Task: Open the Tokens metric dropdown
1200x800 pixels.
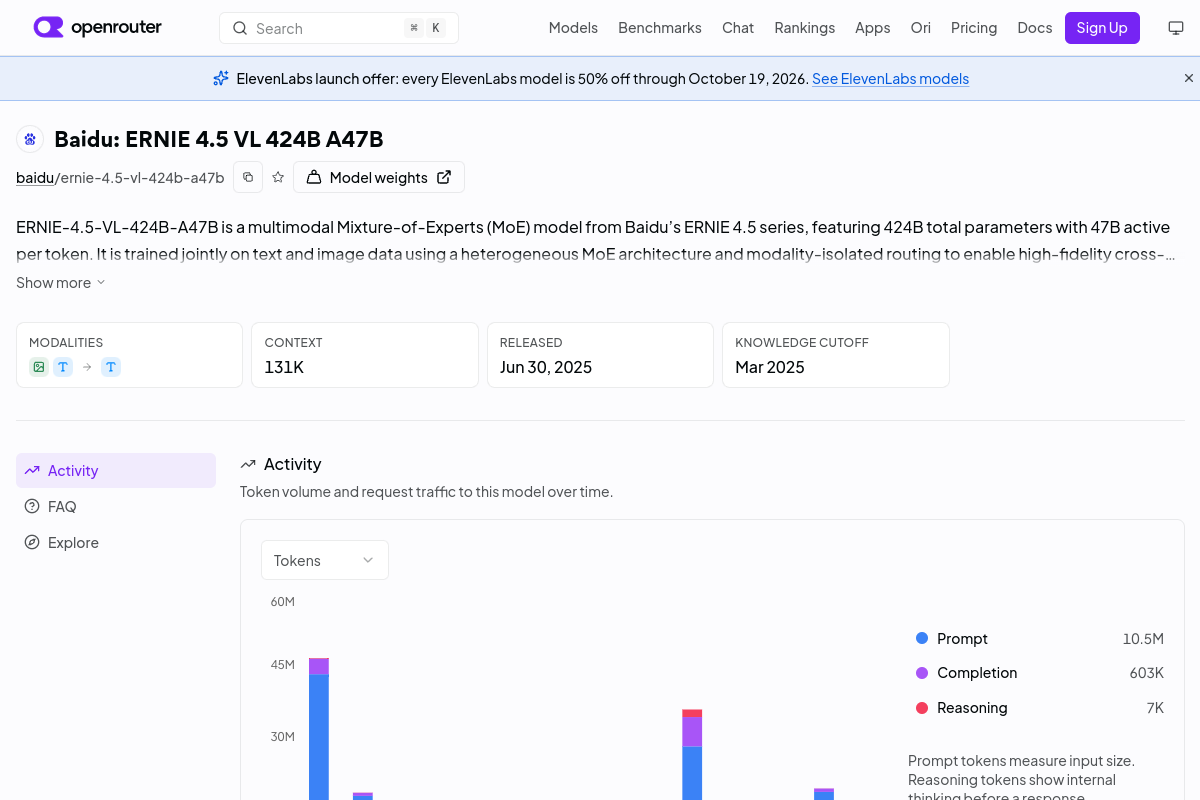Action: coord(325,560)
